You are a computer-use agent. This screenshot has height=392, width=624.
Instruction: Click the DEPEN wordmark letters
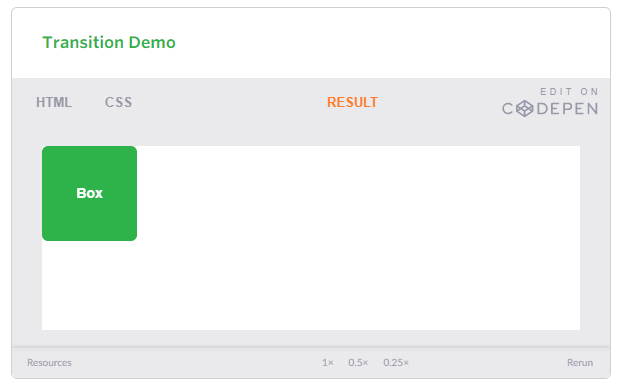tap(567, 109)
